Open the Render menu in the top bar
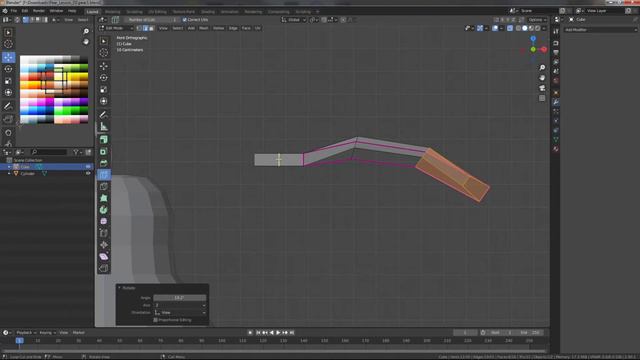Screen dimensions: 640x360 tap(39, 11)
